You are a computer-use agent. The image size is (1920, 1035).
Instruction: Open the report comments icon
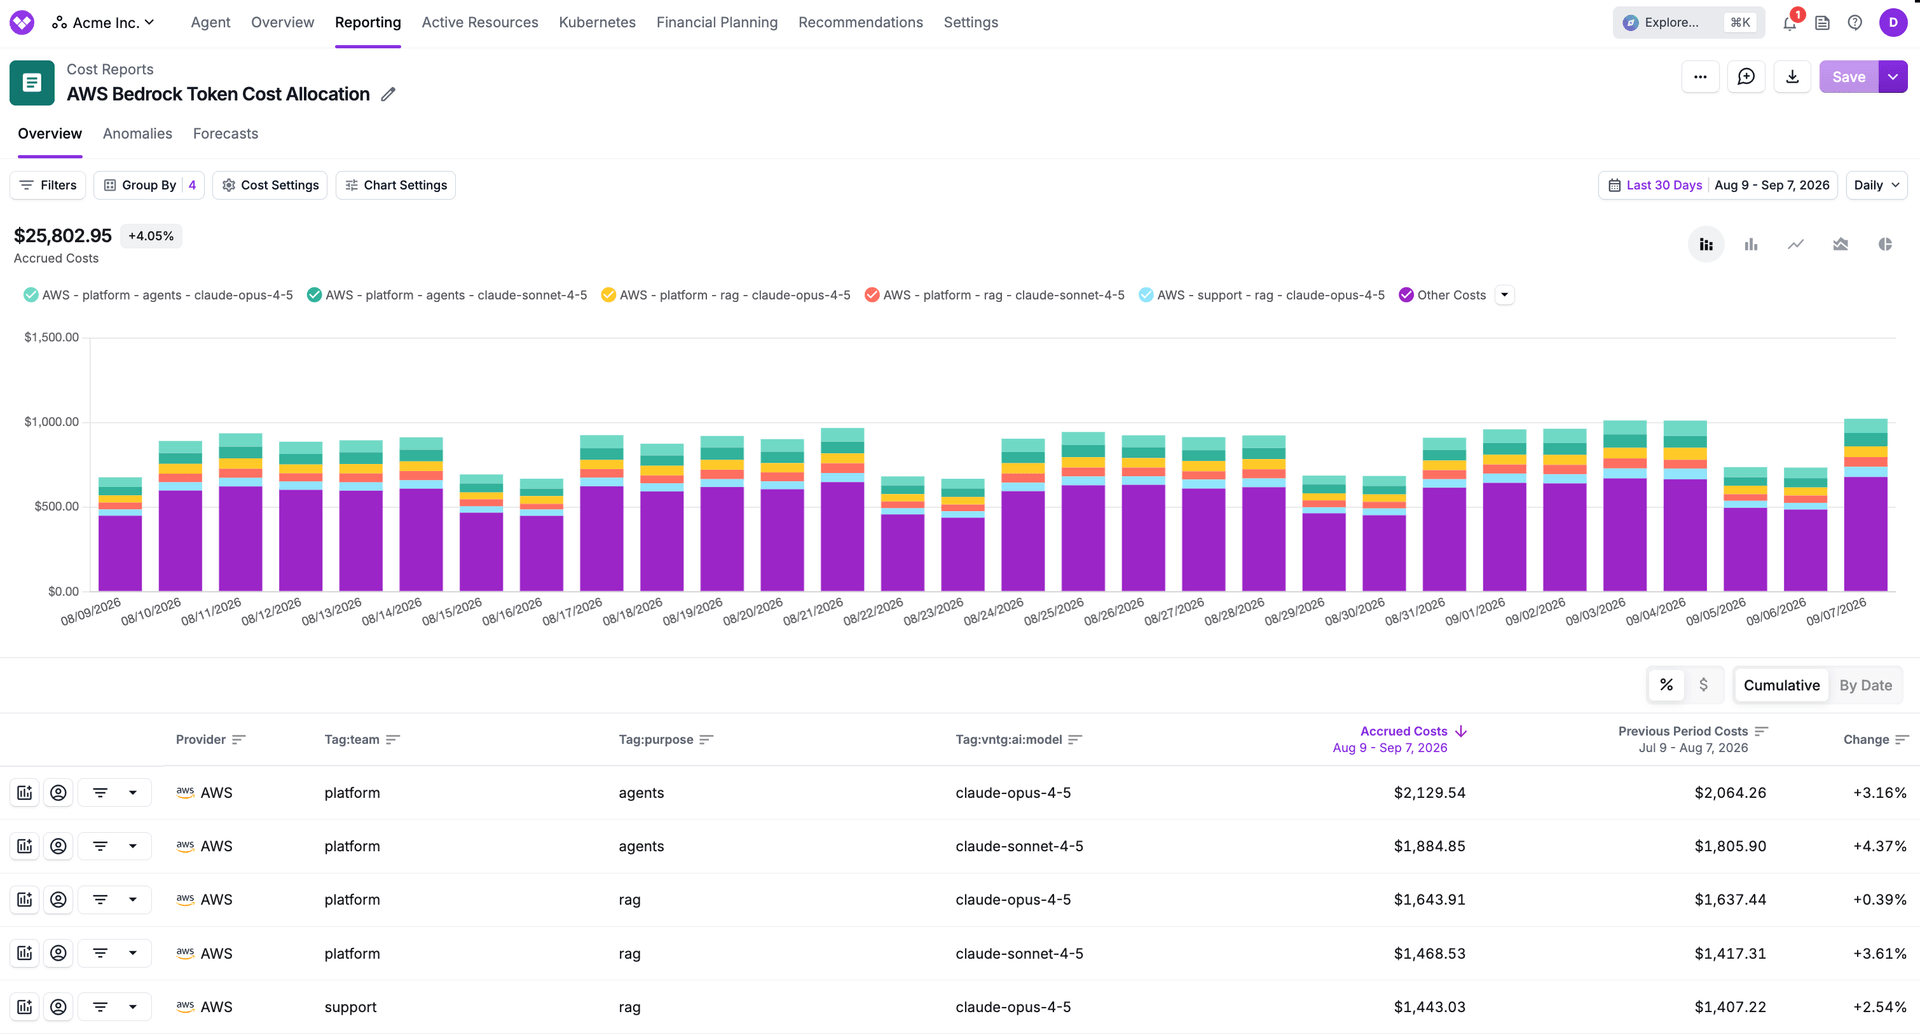tap(1746, 77)
